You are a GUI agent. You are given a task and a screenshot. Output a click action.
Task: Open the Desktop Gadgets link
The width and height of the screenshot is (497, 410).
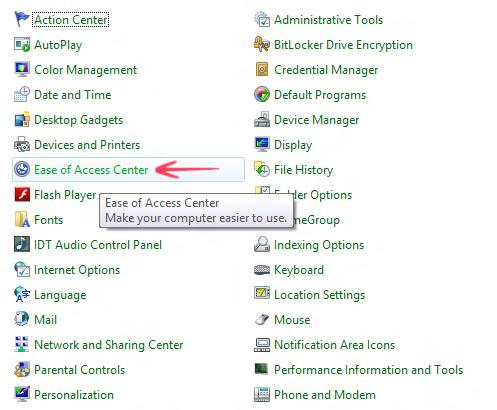point(79,120)
